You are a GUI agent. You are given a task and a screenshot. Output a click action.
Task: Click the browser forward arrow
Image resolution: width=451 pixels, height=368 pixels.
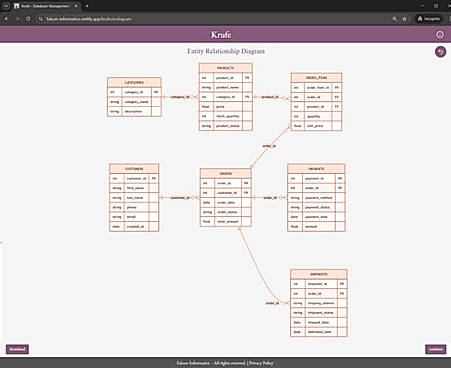[17, 19]
